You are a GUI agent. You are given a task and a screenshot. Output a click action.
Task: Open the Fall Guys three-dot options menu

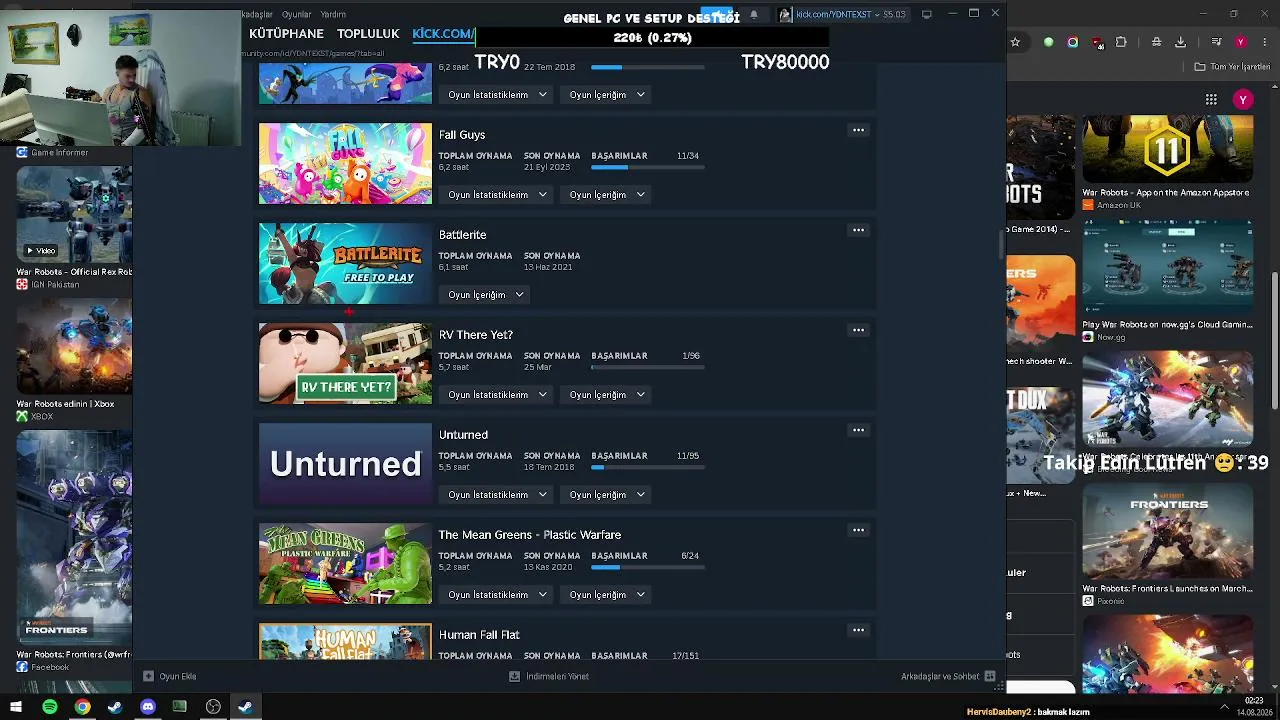pyautogui.click(x=858, y=130)
